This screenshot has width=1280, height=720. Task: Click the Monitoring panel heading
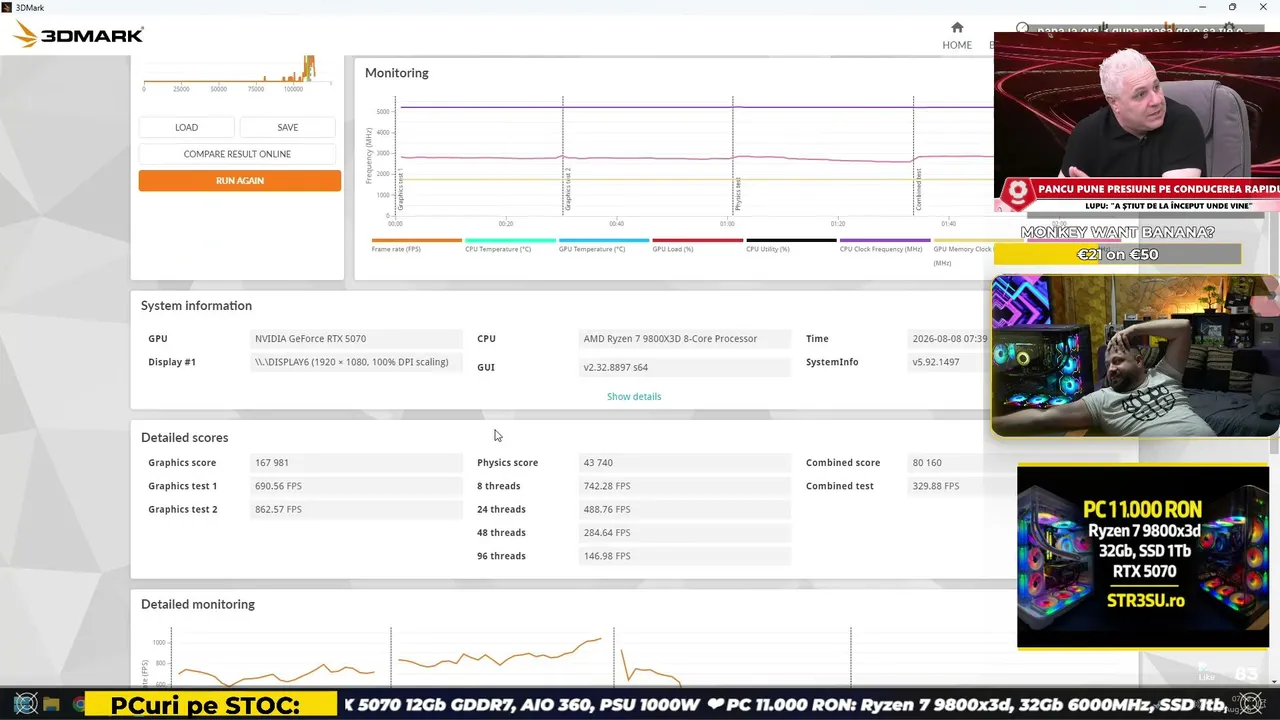tap(397, 73)
